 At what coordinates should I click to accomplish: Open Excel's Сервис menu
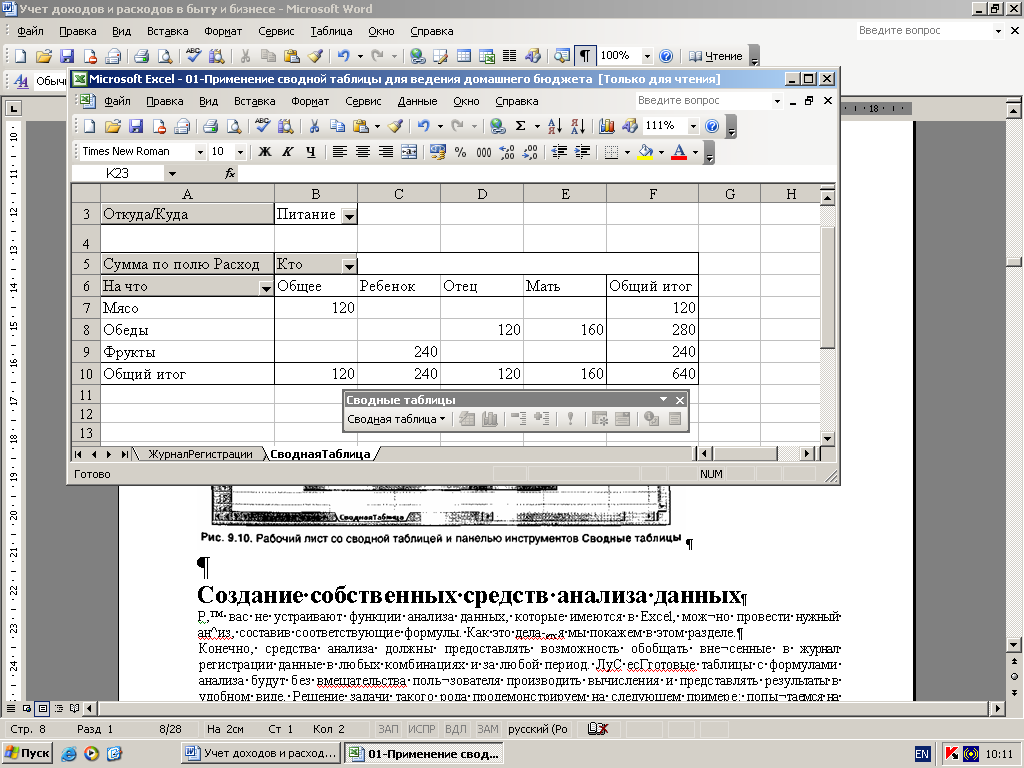(x=363, y=101)
